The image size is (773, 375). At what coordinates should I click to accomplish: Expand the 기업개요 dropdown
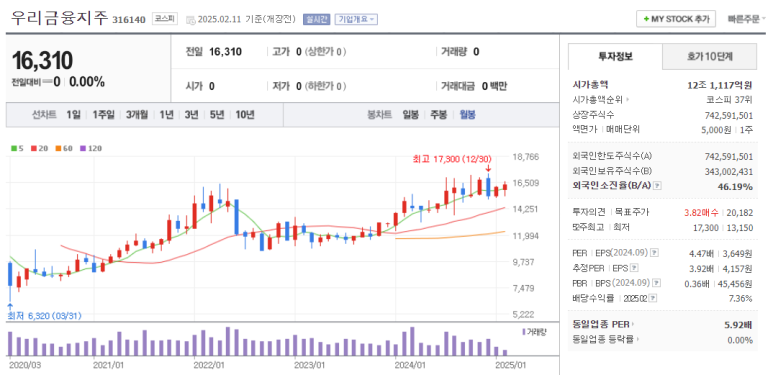point(356,19)
